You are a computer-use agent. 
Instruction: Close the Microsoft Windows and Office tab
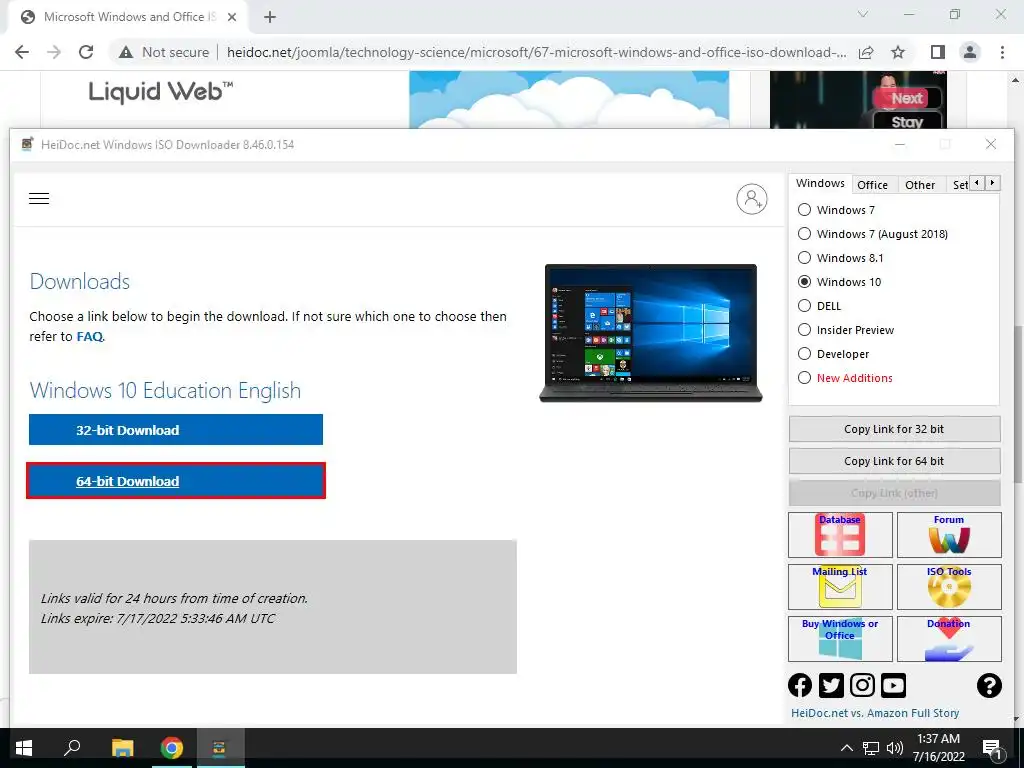[232, 17]
